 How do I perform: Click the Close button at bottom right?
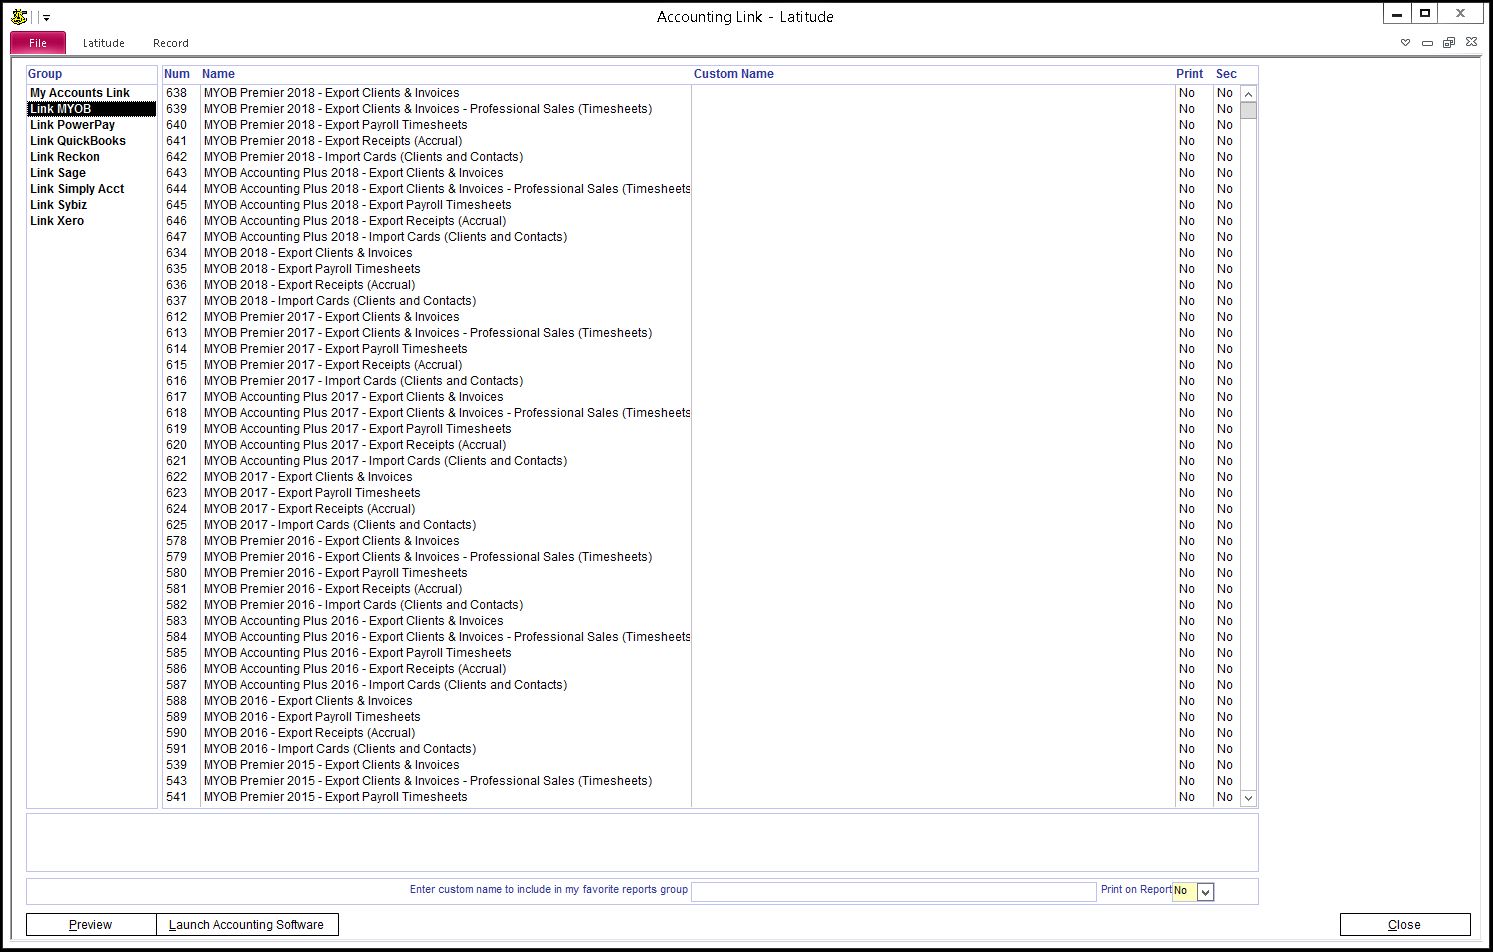coord(1405,925)
